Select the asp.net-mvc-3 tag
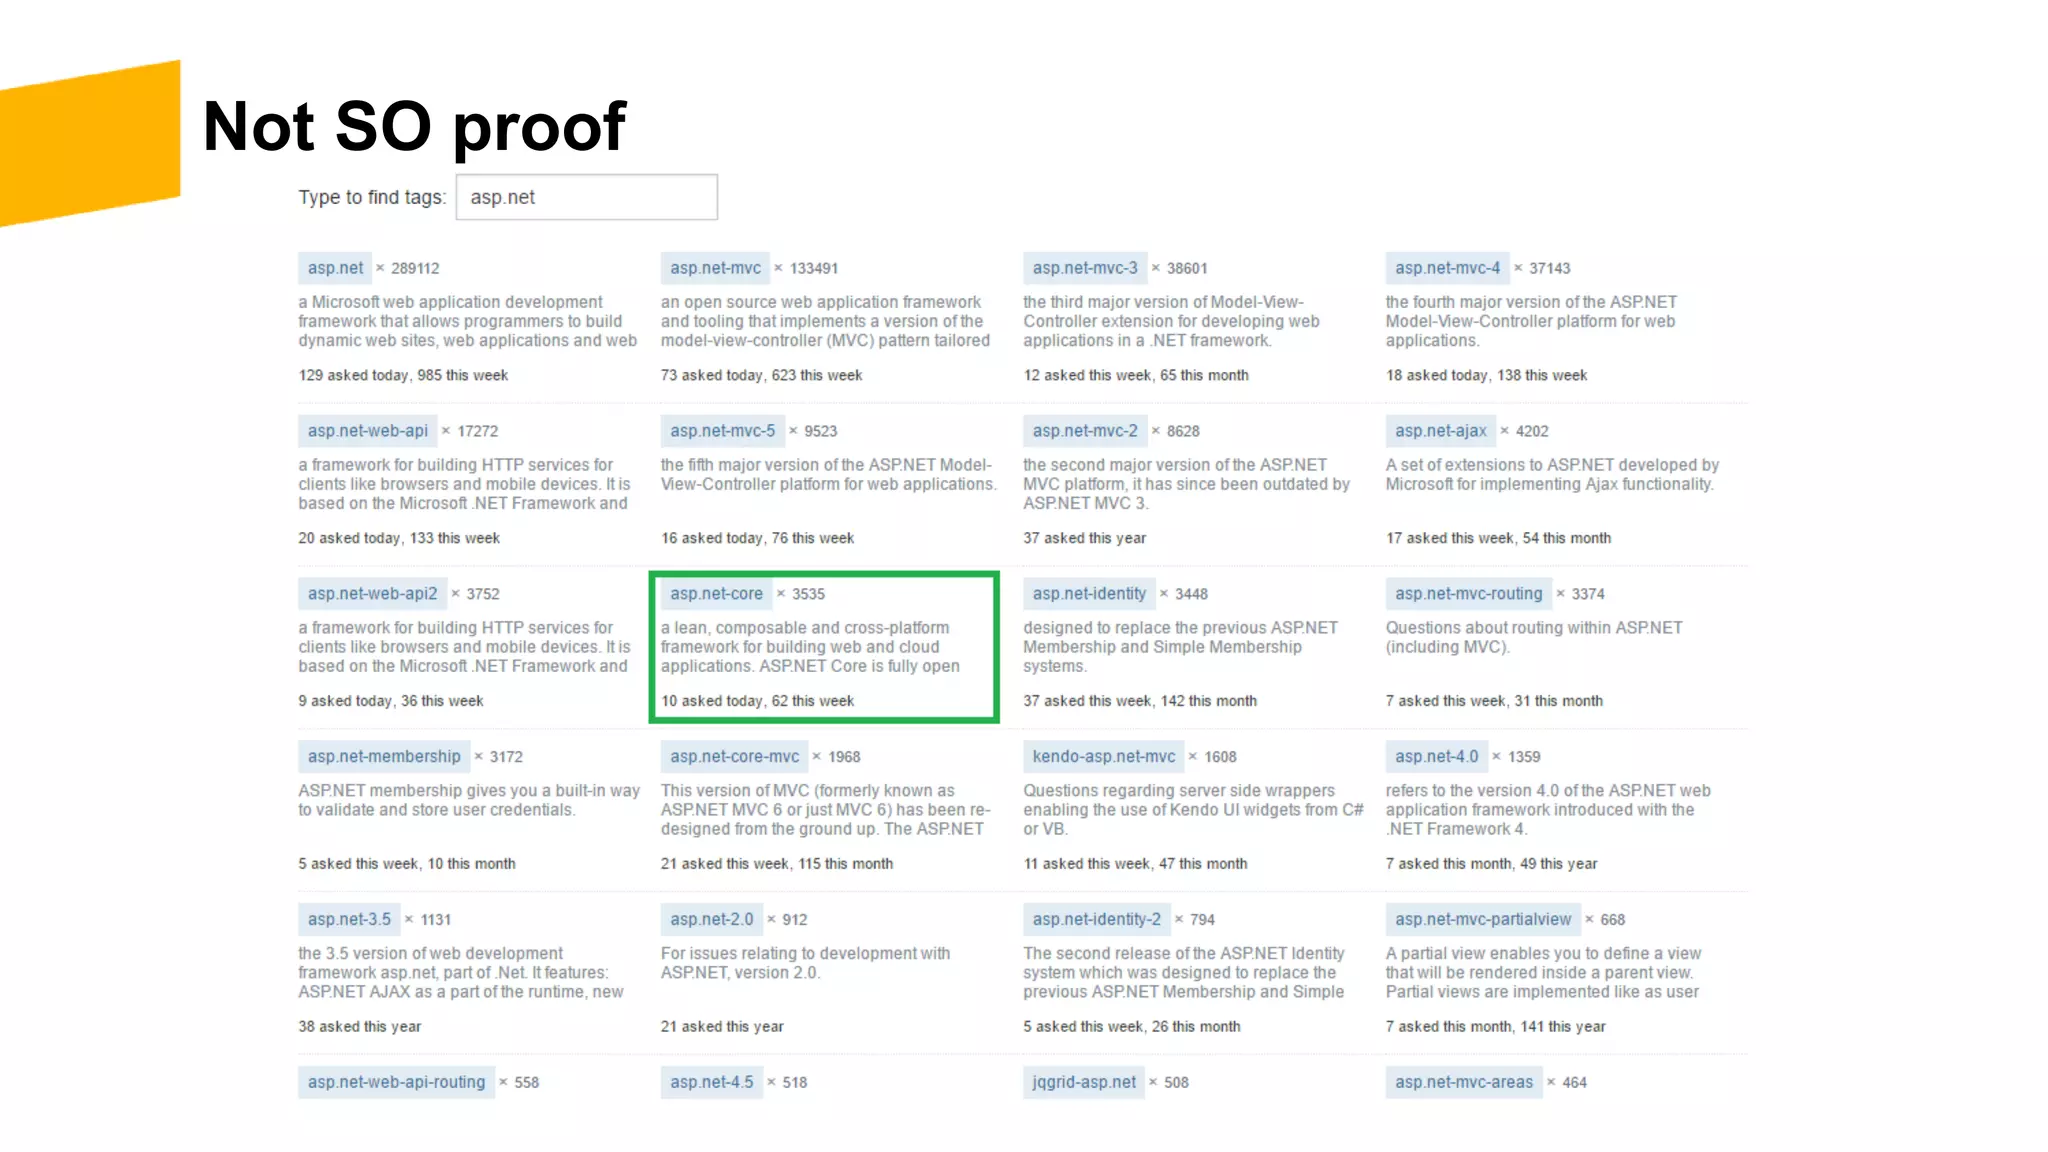 coord(1085,268)
